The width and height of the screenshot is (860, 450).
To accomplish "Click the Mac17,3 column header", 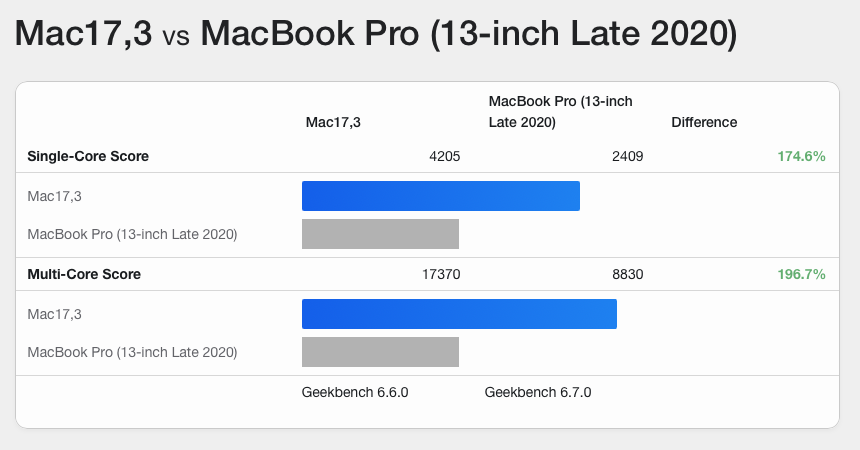I will (x=333, y=122).
